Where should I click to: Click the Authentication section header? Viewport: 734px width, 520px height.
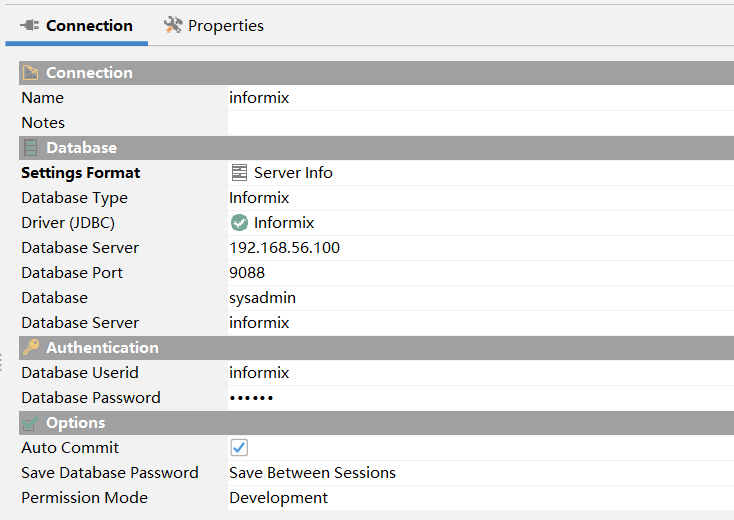pos(376,347)
